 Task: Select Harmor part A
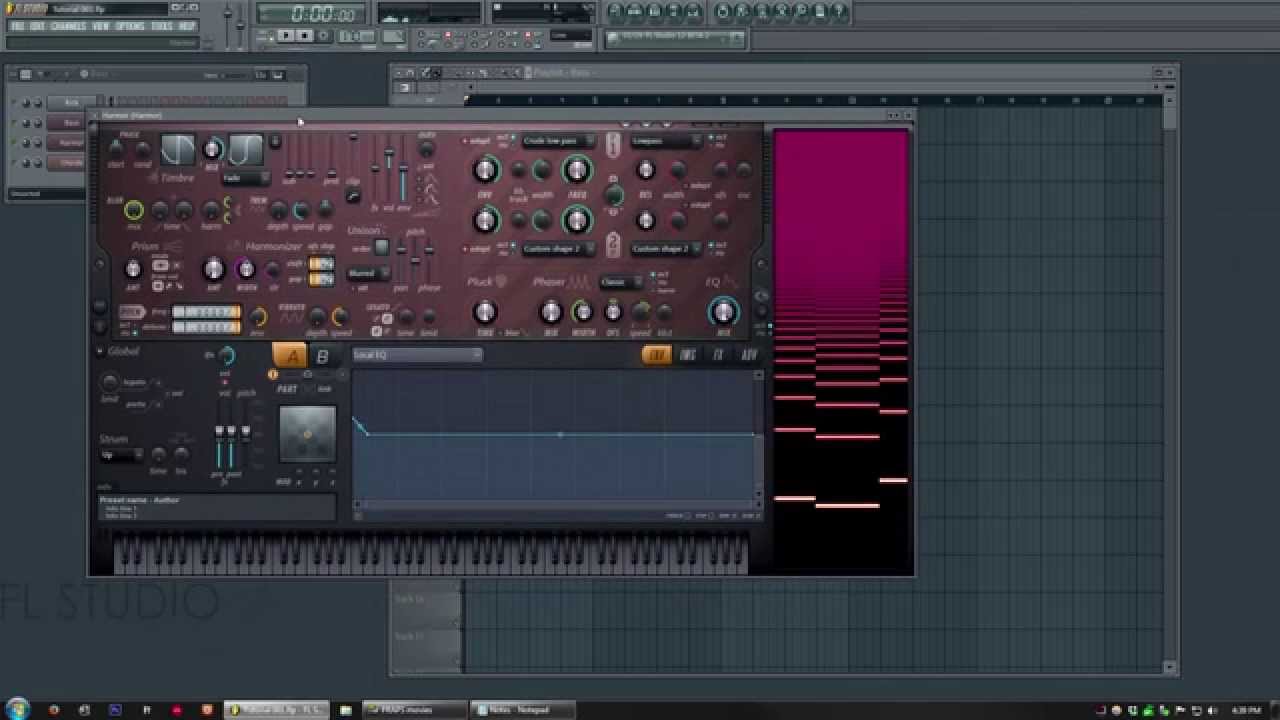click(x=289, y=355)
